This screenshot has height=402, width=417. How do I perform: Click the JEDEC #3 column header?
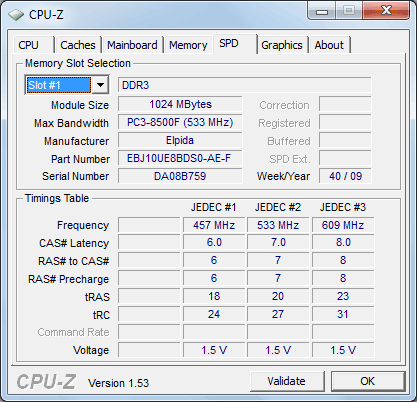(x=343, y=207)
